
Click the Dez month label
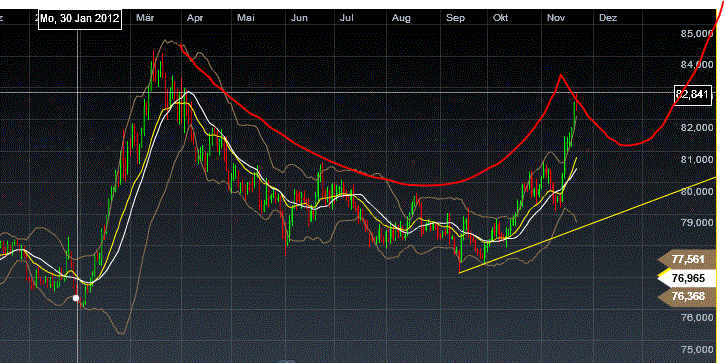[608, 18]
